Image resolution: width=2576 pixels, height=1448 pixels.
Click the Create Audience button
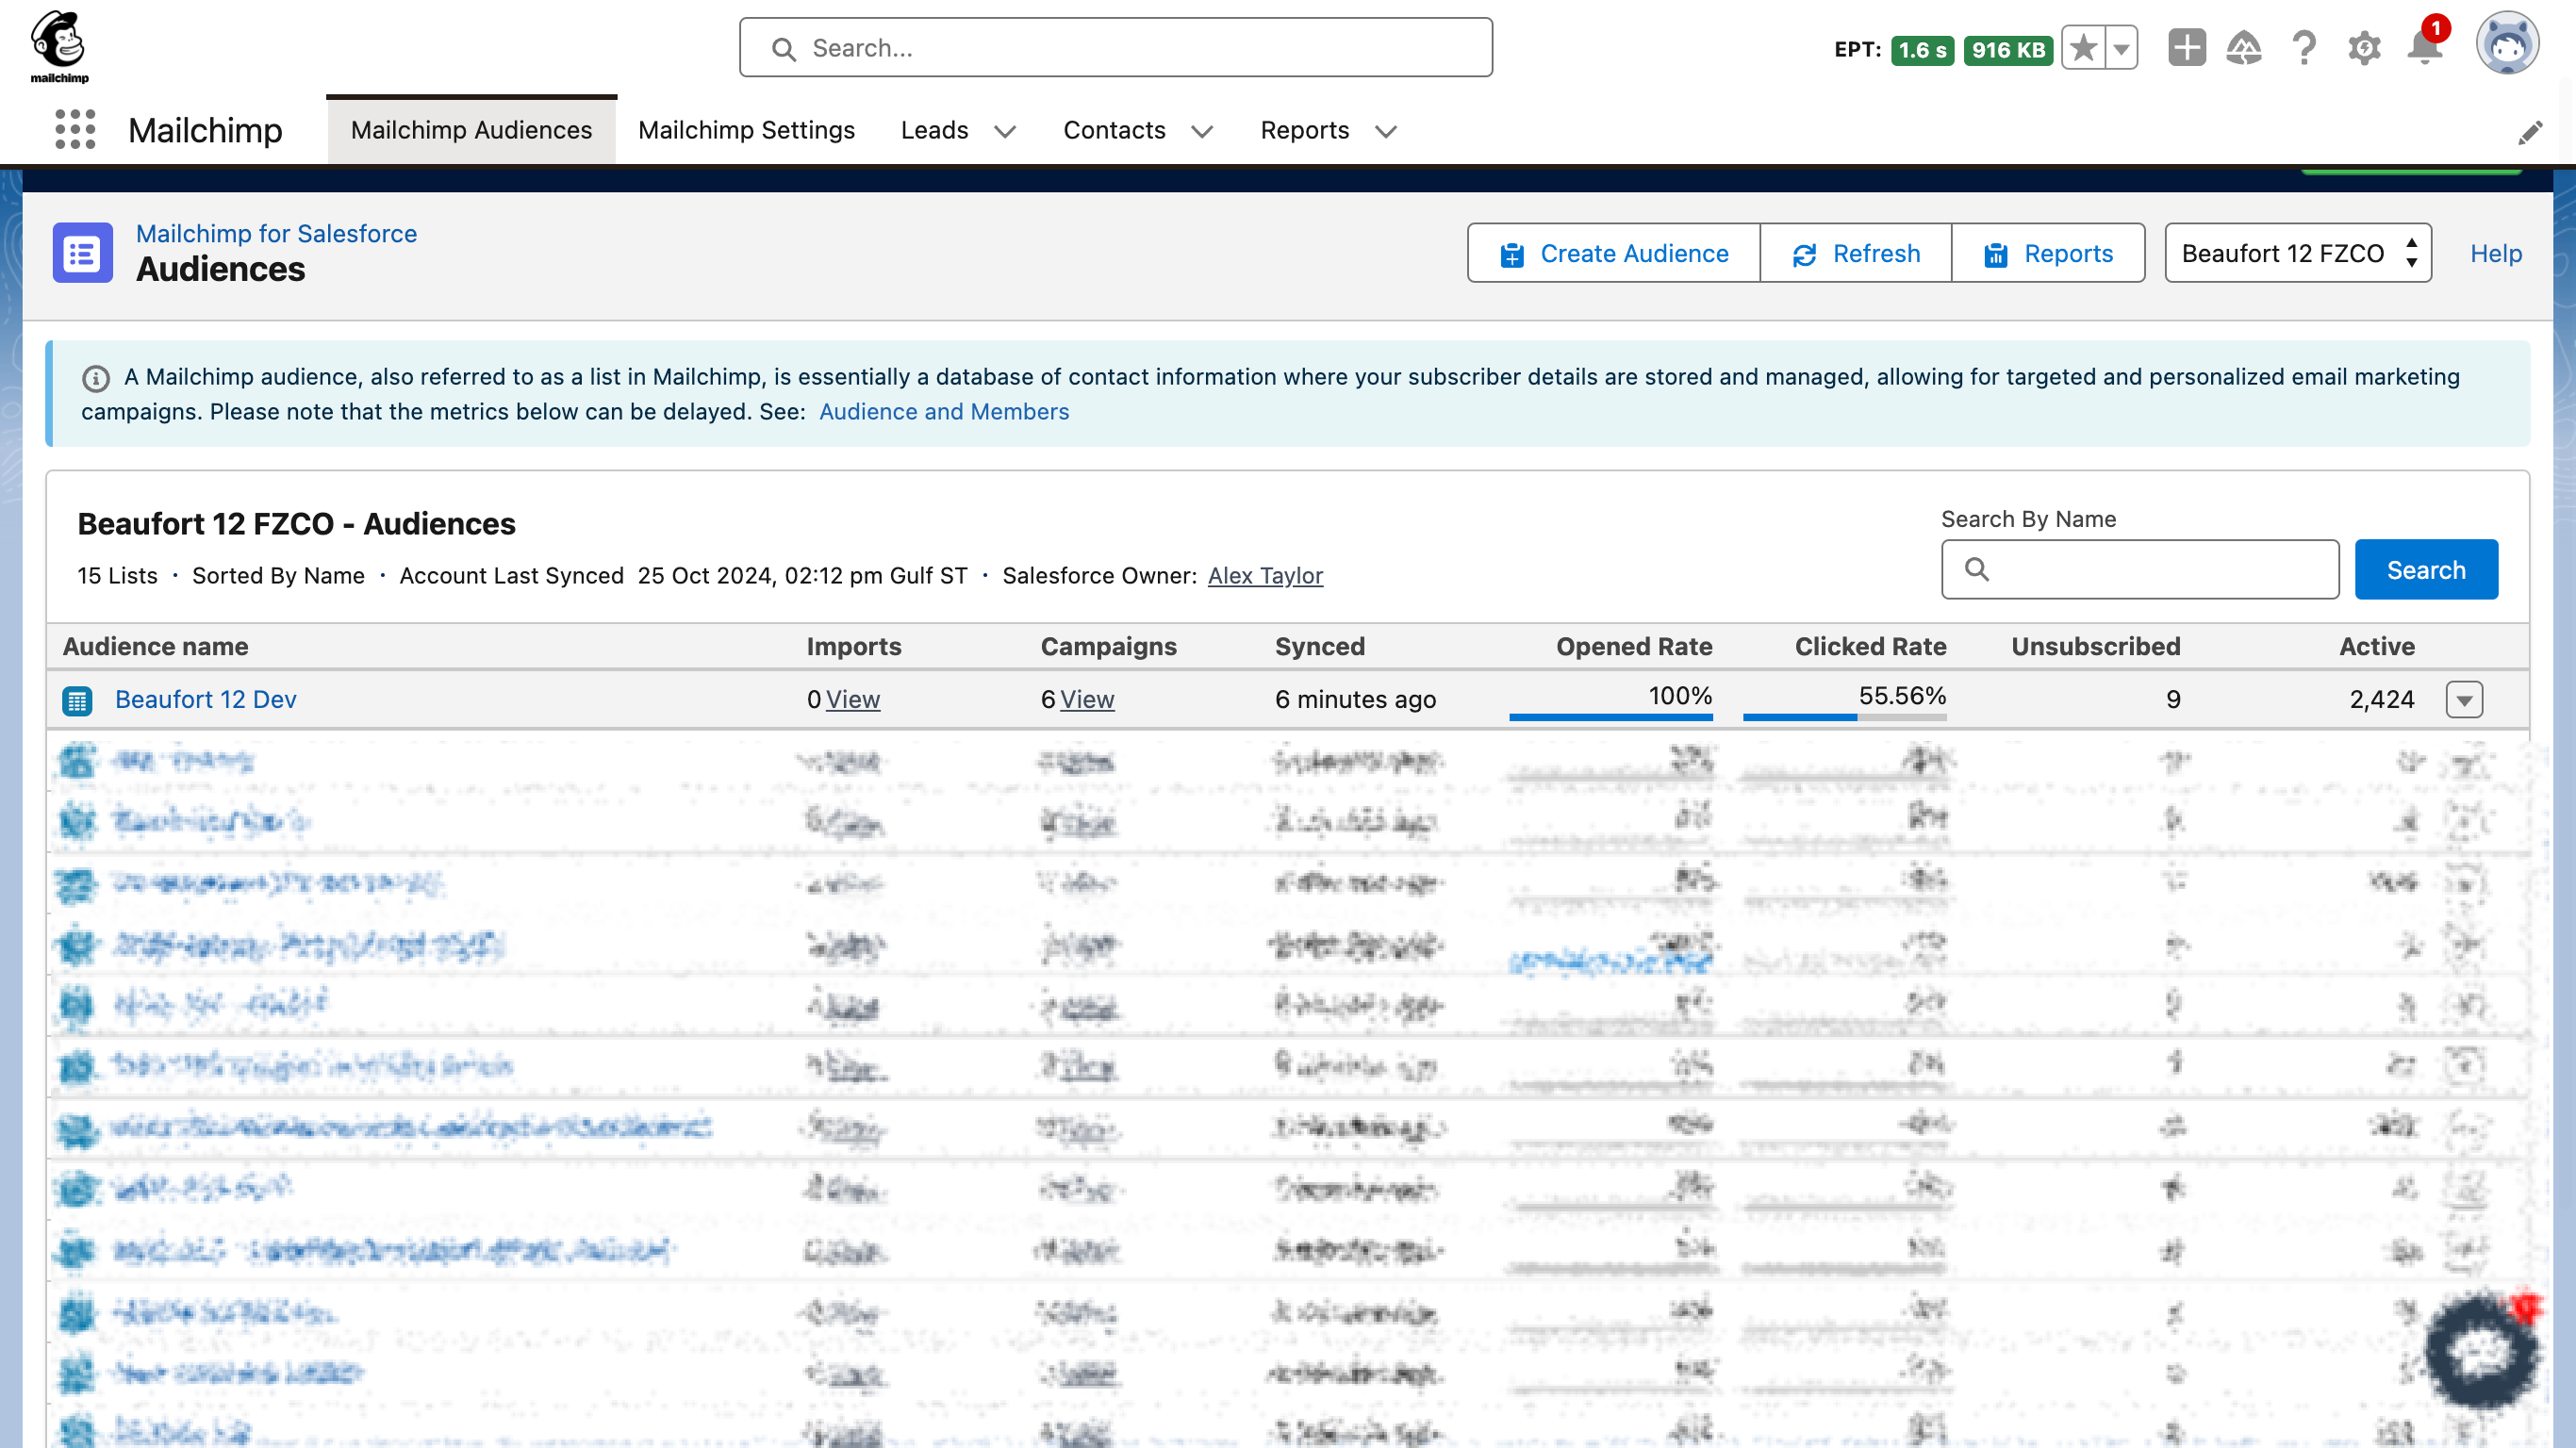click(x=1613, y=253)
